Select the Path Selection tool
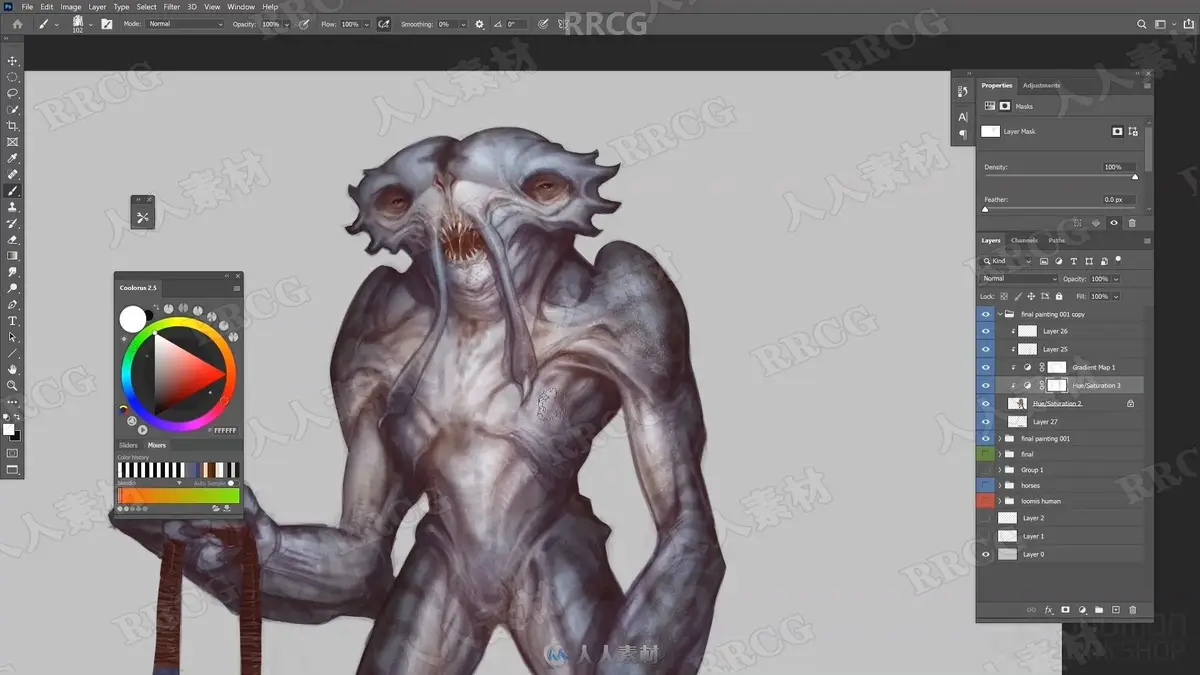This screenshot has width=1200, height=675. (13, 337)
